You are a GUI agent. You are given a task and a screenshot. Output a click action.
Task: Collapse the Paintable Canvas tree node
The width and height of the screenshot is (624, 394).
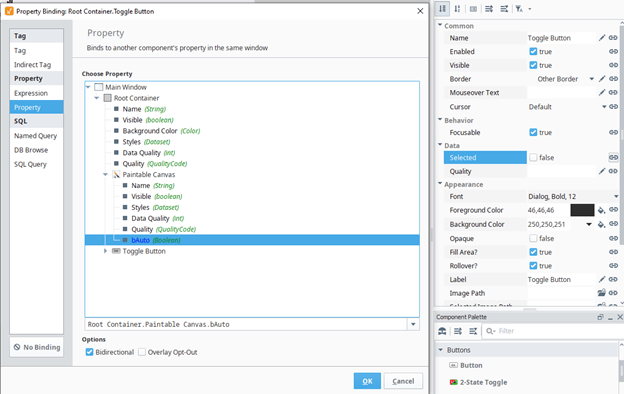tap(105, 175)
